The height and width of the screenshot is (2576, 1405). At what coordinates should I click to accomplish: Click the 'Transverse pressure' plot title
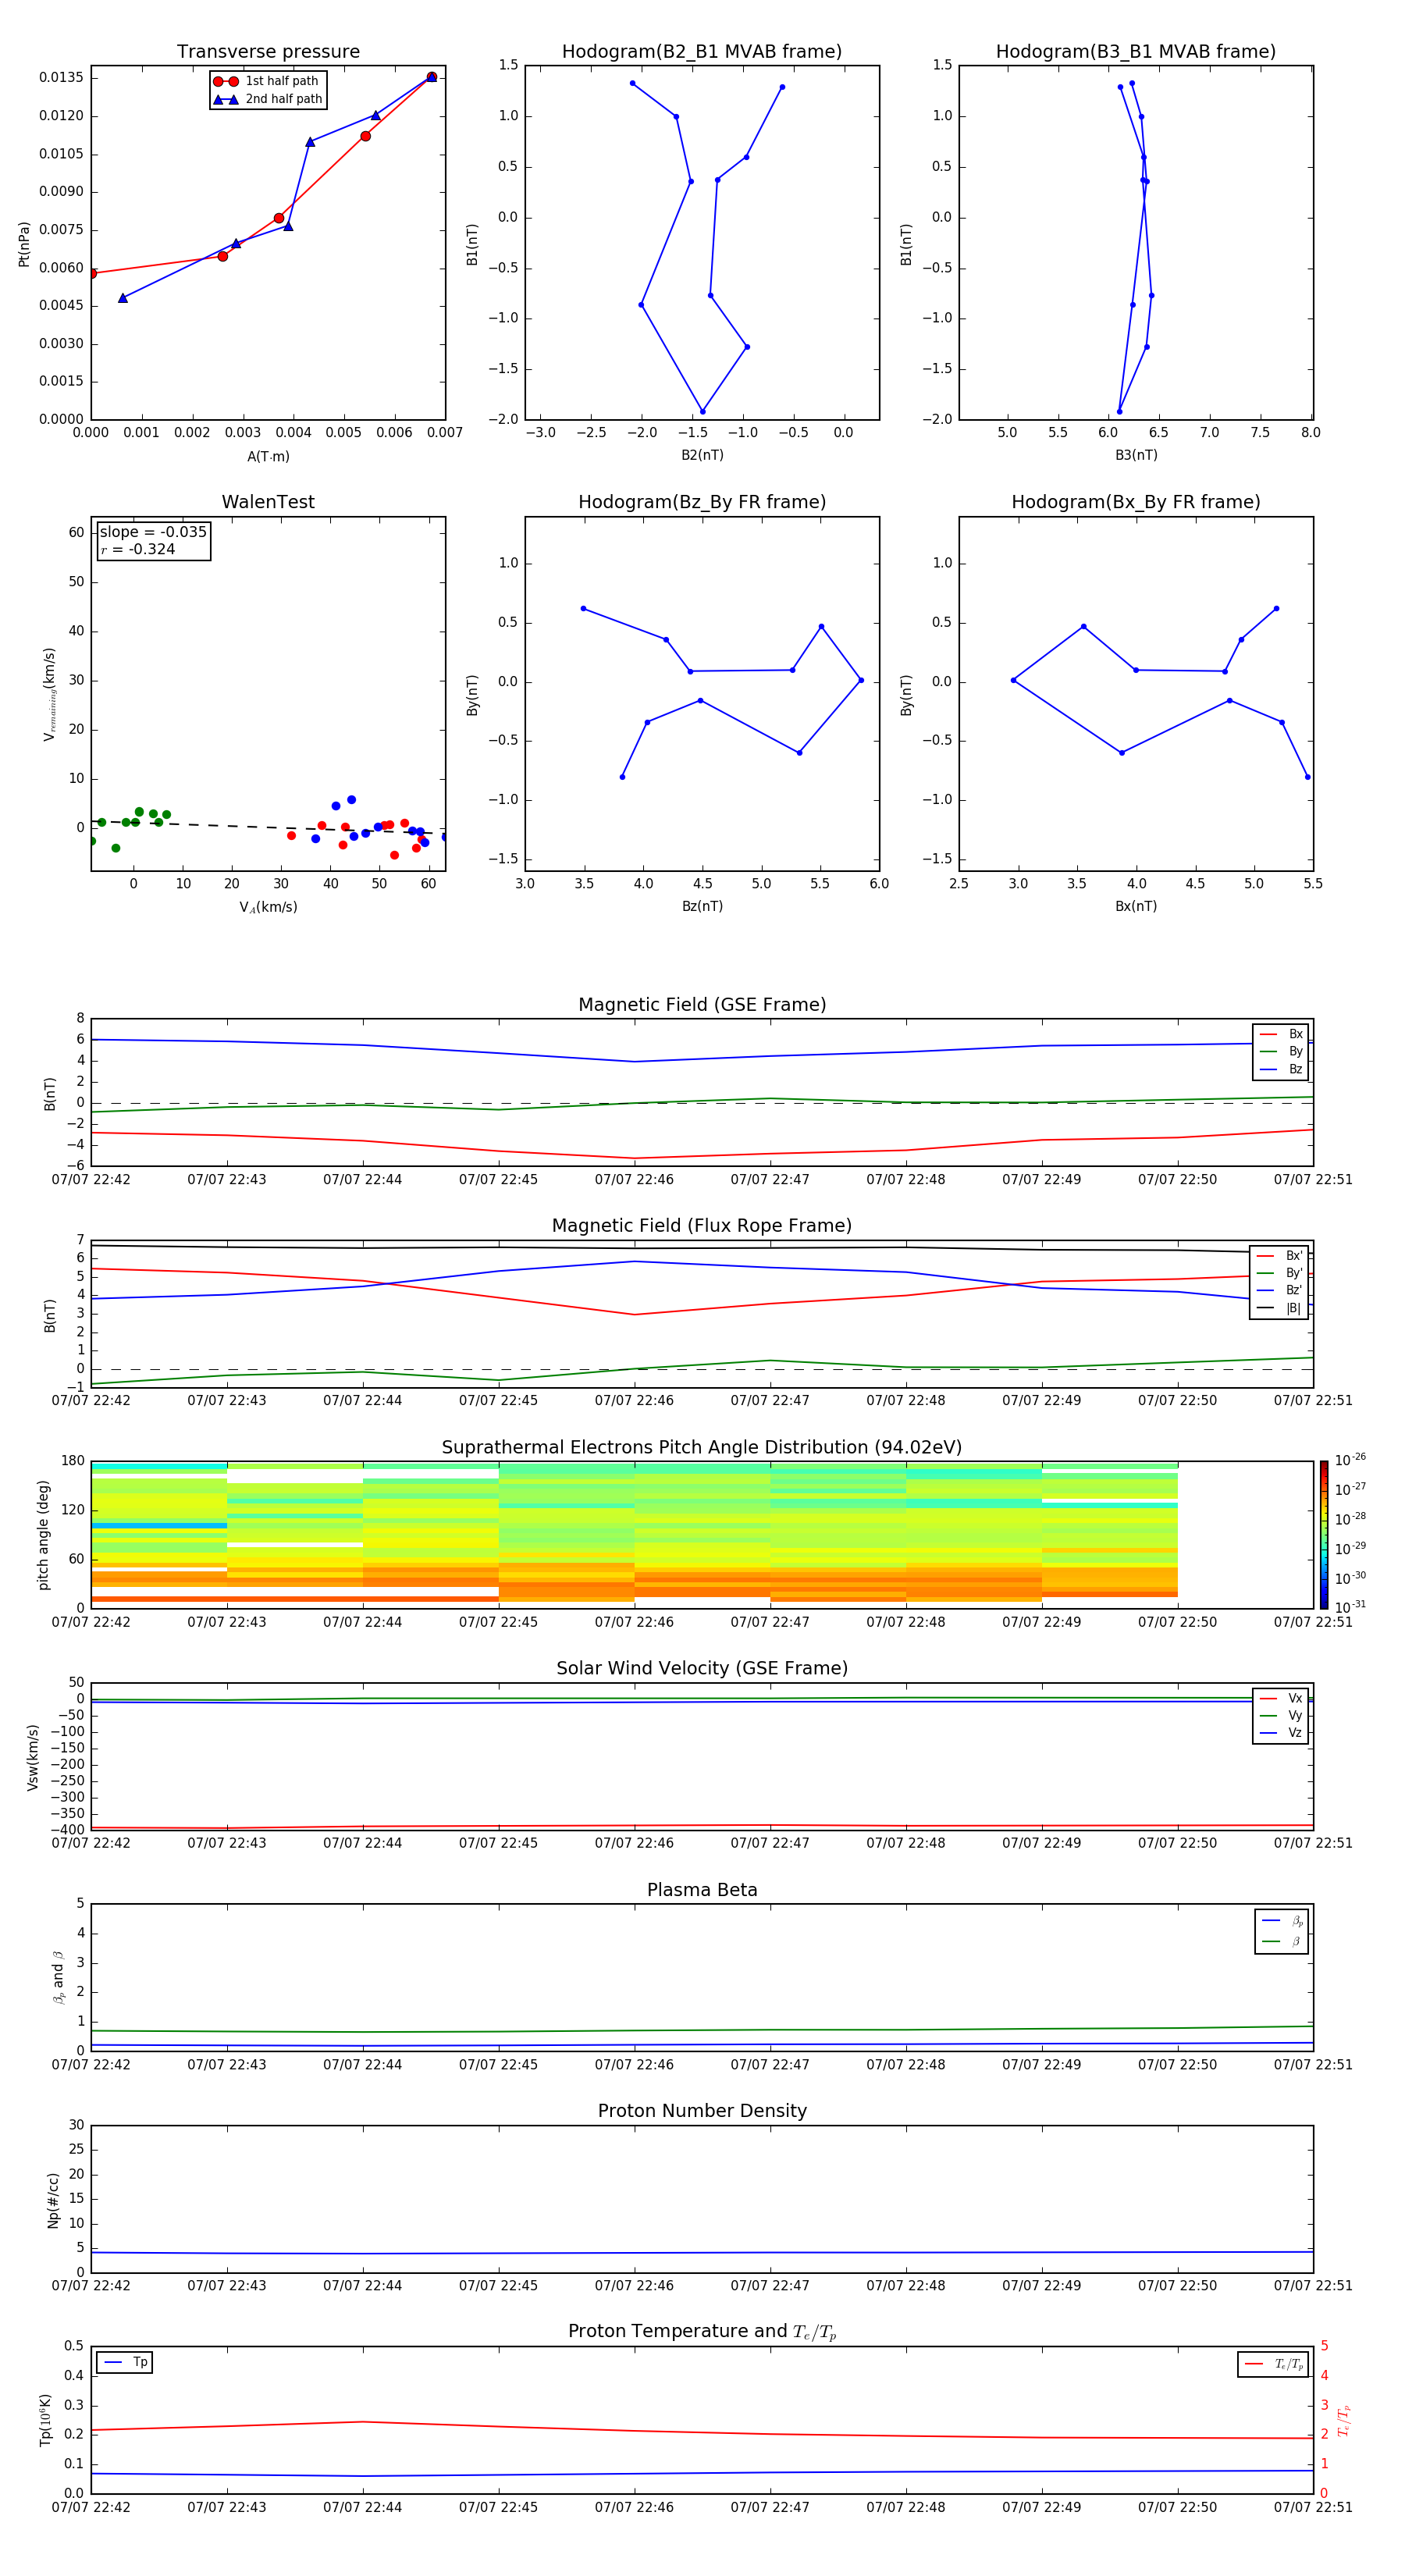268,52
